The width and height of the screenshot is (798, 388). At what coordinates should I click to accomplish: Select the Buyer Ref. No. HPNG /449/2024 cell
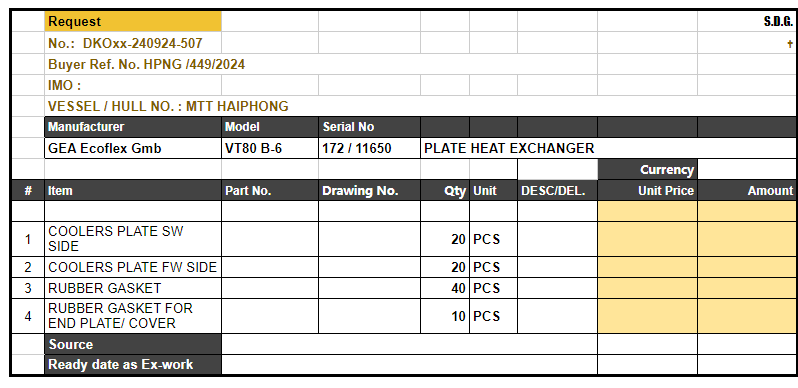321,64
